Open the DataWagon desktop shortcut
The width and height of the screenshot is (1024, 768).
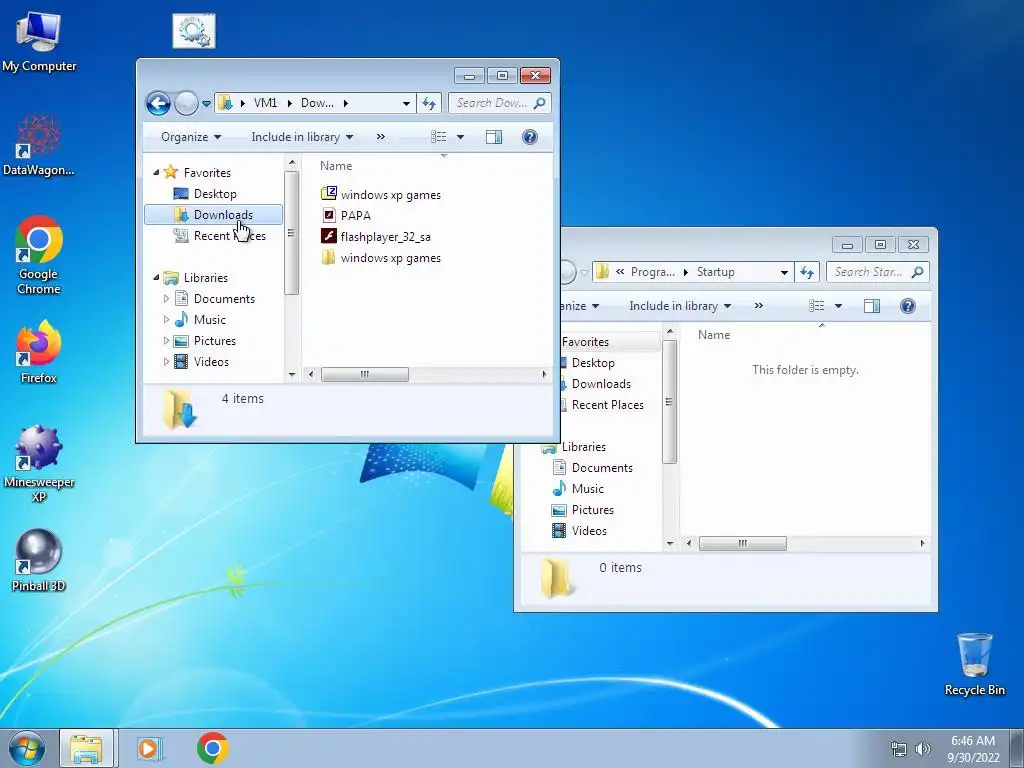pos(39,146)
